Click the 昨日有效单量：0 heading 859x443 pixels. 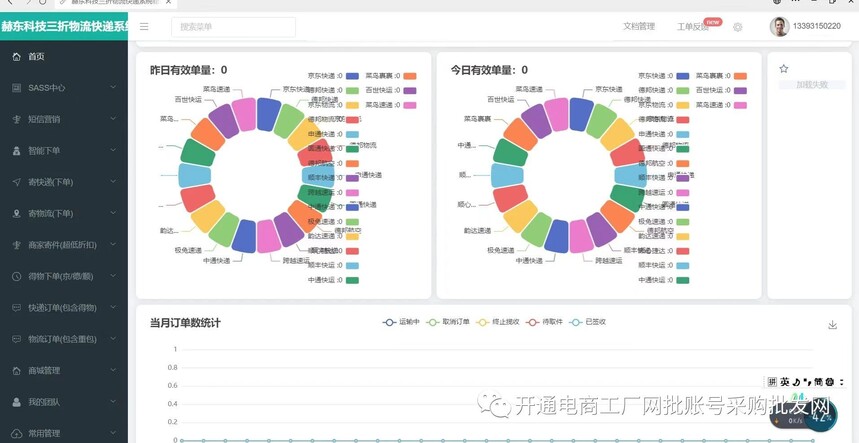coord(188,70)
